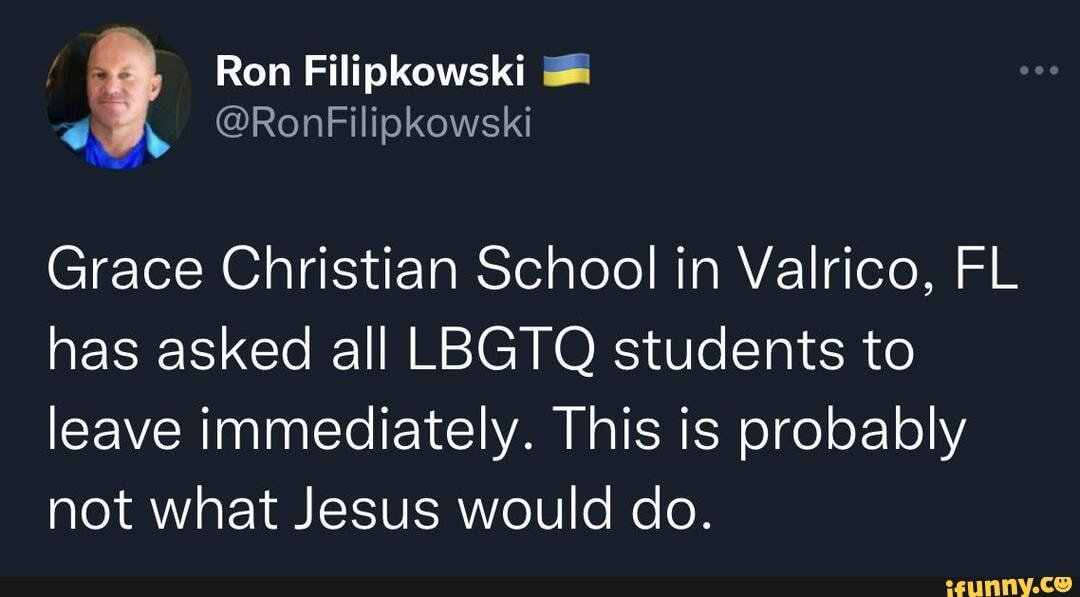The height and width of the screenshot is (597, 1080).
Task: Click the ifunny.co watermark logo
Action: (1011, 586)
